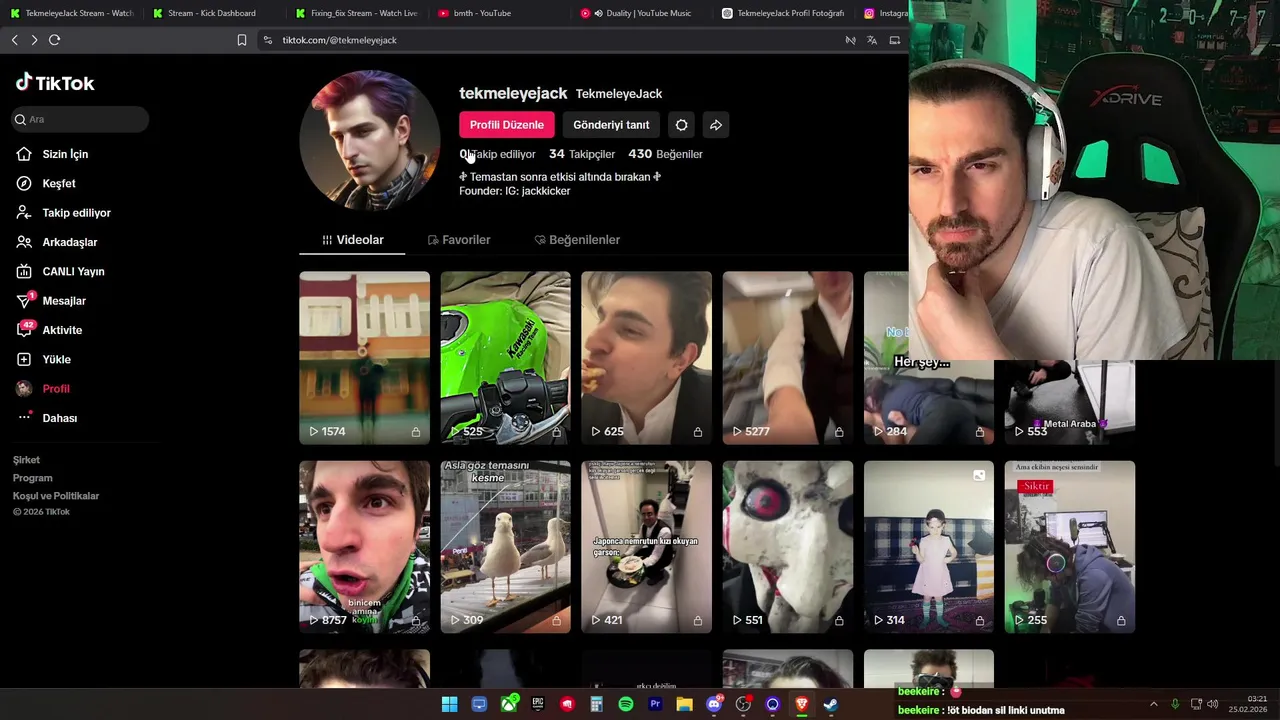
Task: Open the 34 Takipçiler followers list
Action: [582, 154]
